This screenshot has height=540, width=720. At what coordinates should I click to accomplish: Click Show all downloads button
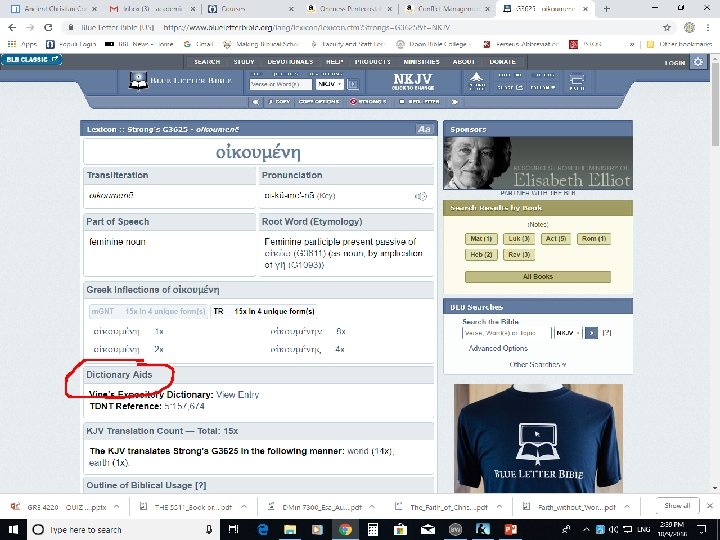coord(677,506)
